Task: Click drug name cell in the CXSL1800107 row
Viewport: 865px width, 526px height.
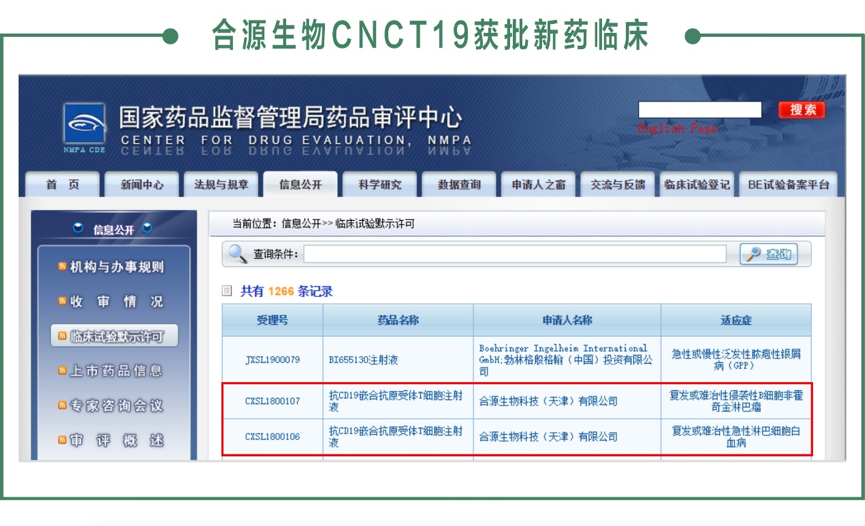Action: click(x=398, y=401)
